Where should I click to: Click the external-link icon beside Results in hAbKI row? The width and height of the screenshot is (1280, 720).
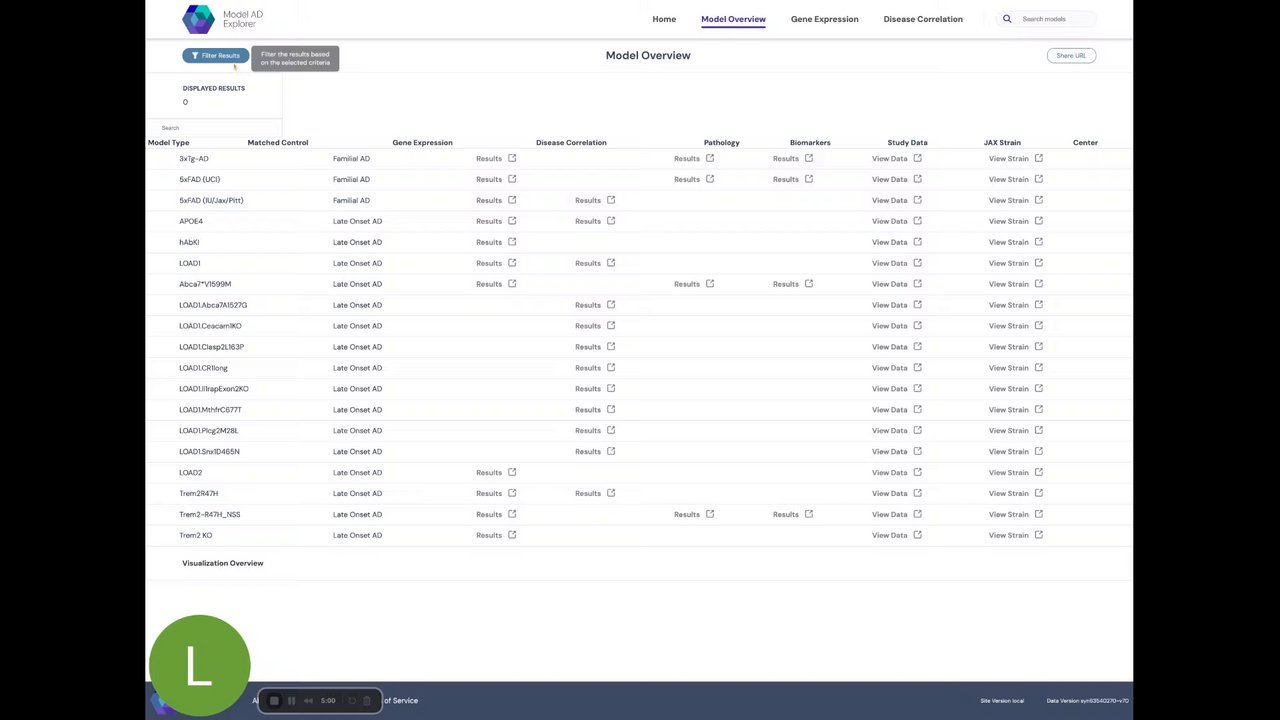click(x=512, y=242)
